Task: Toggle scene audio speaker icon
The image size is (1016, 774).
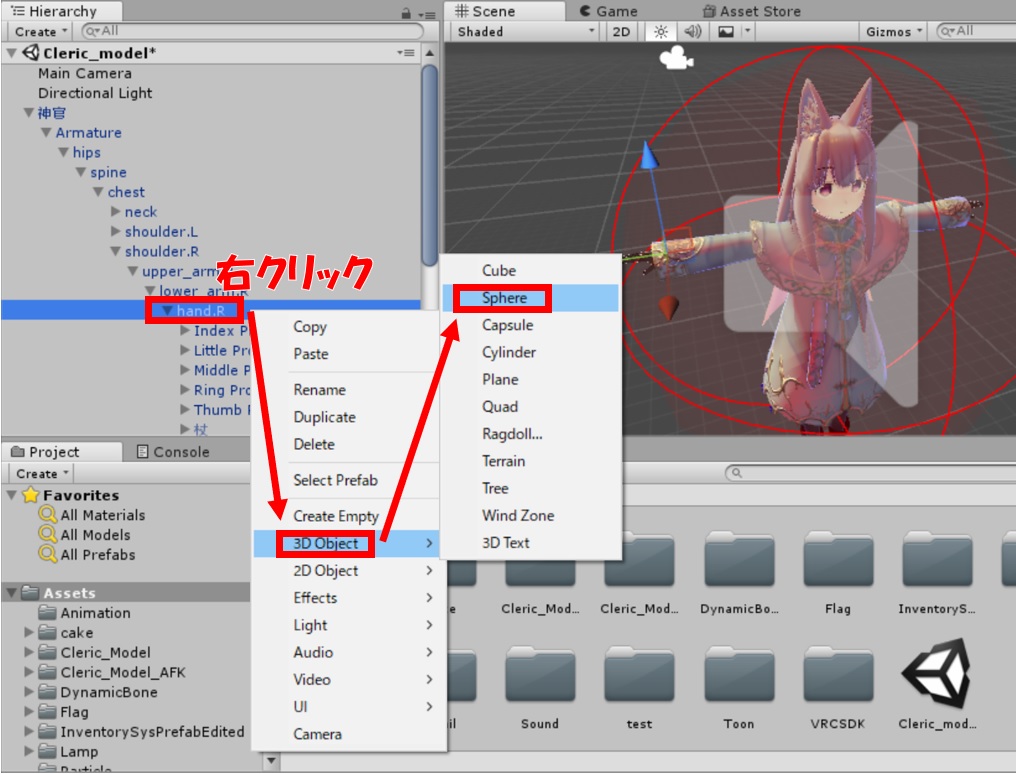Action: (693, 32)
